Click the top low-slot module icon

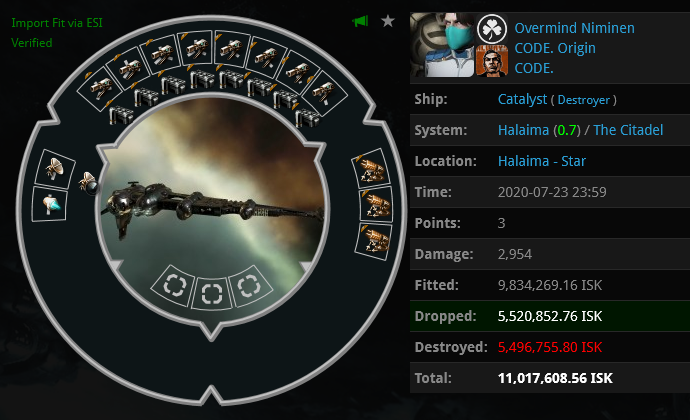point(373,169)
